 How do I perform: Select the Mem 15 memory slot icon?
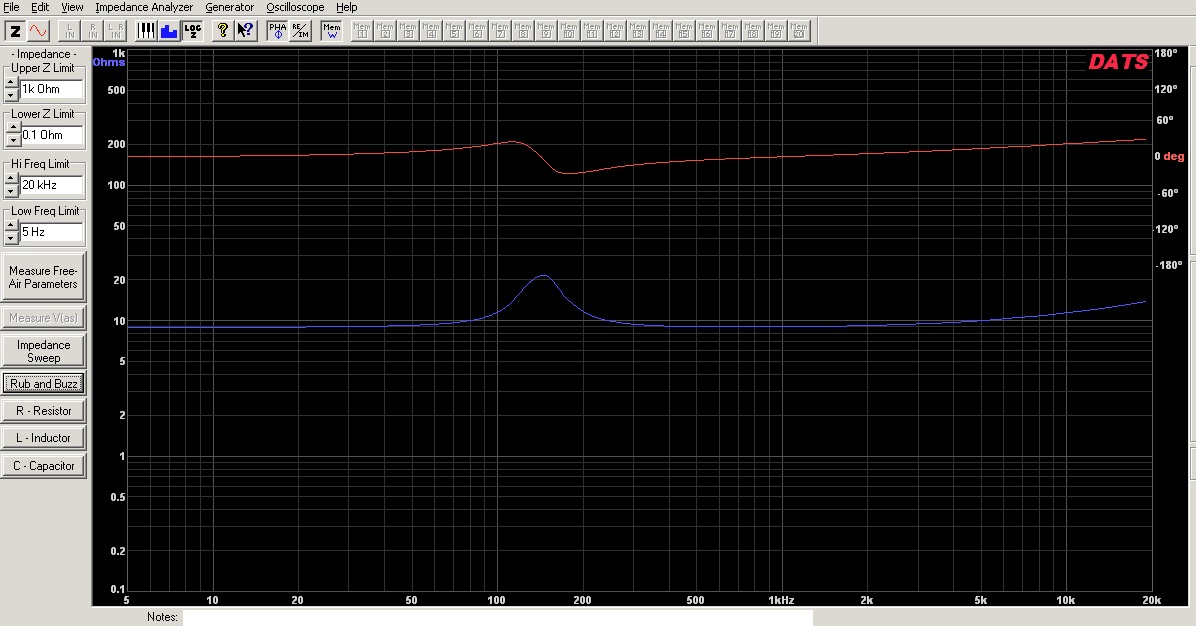[x=683, y=31]
